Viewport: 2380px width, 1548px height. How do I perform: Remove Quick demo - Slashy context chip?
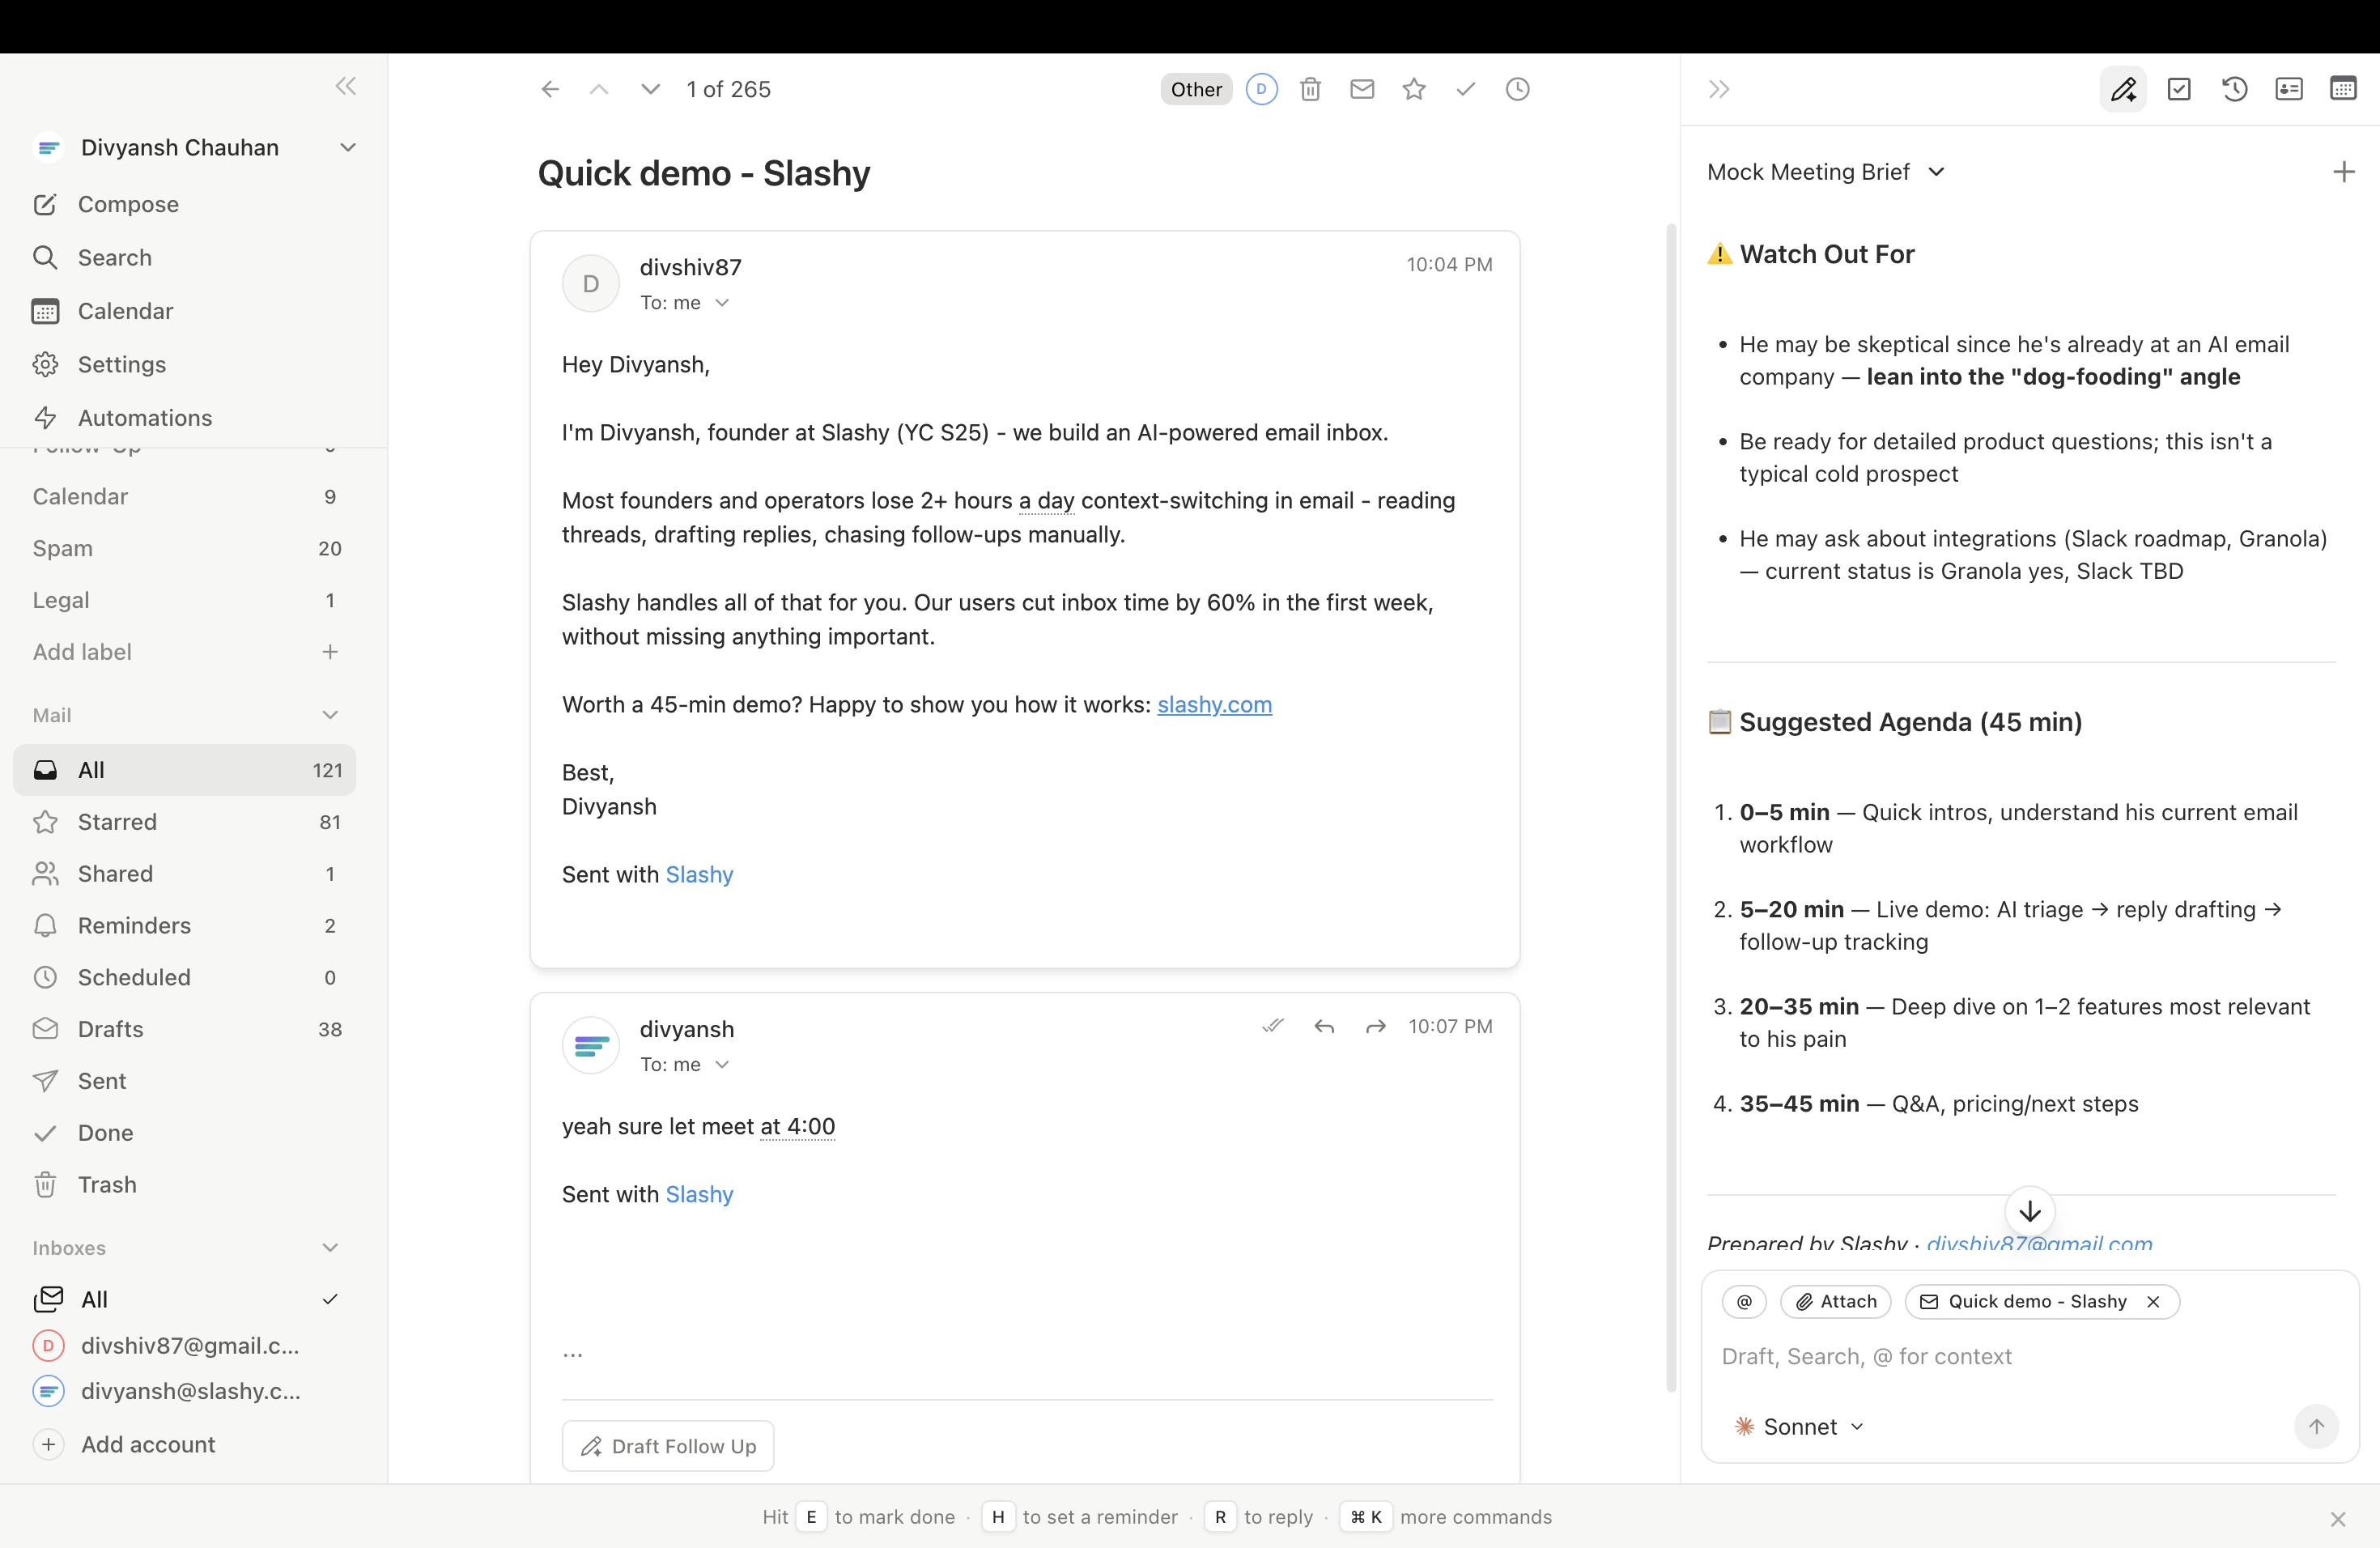[x=2153, y=1302]
